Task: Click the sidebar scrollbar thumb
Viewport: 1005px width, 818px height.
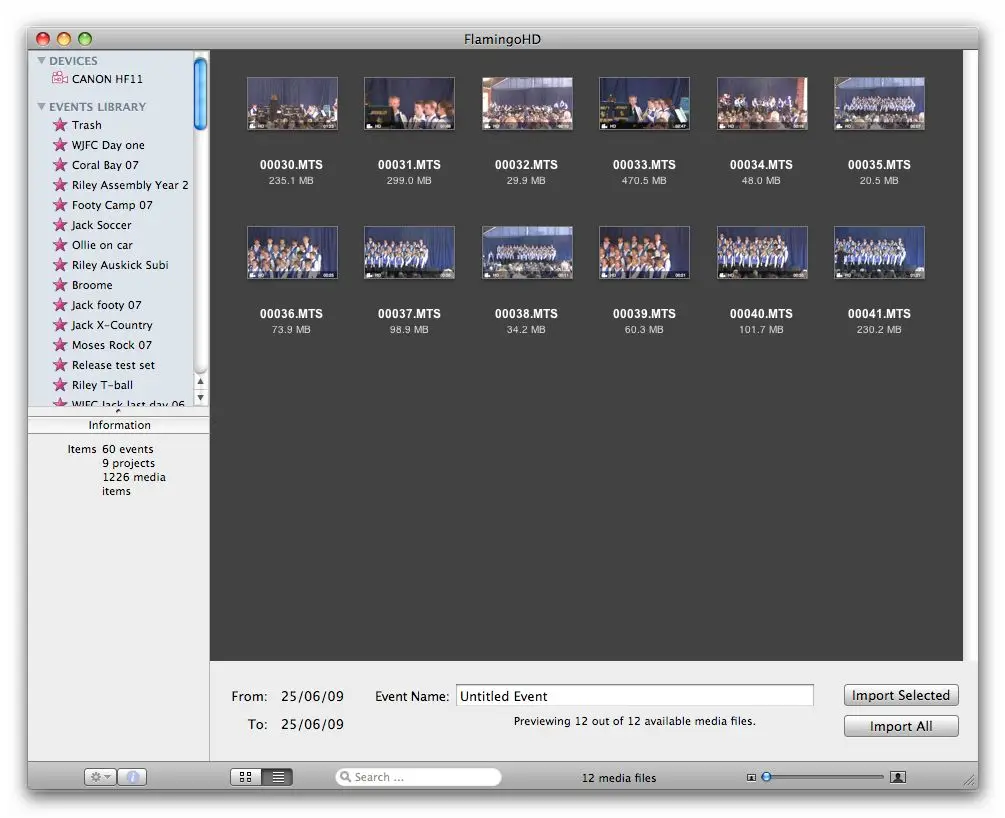Action: coord(201,94)
